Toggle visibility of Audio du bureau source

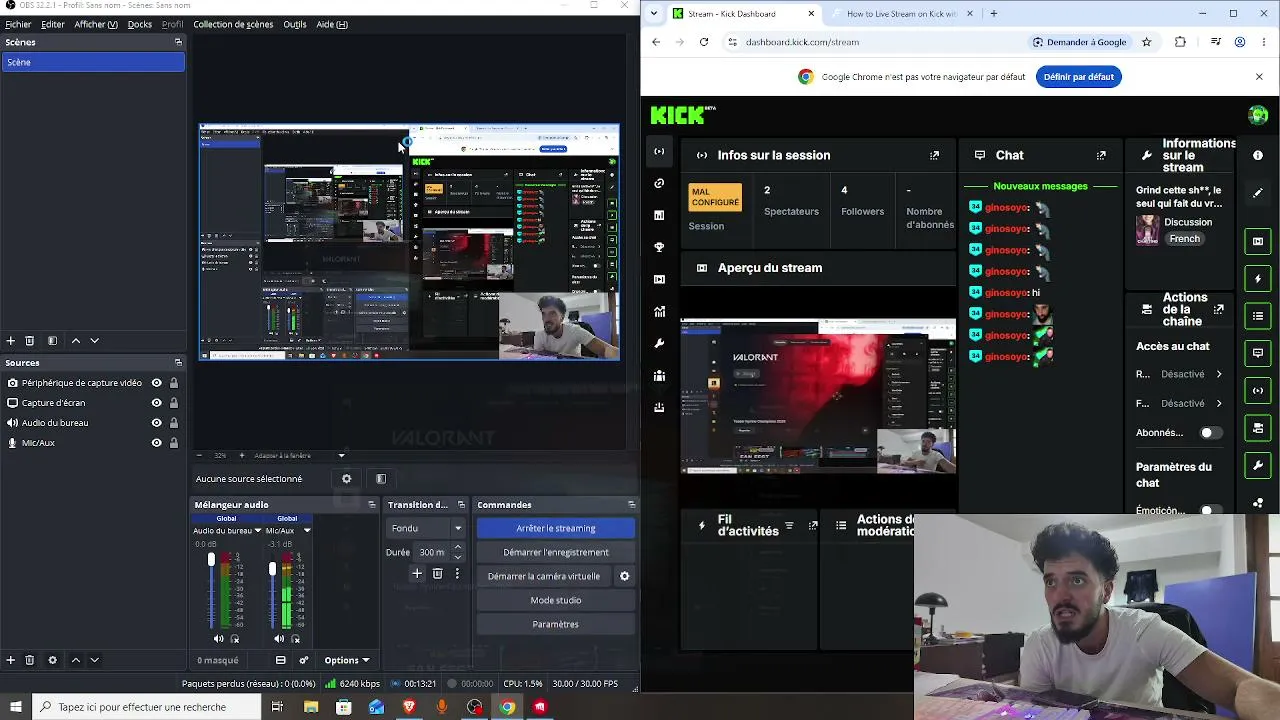point(156,423)
